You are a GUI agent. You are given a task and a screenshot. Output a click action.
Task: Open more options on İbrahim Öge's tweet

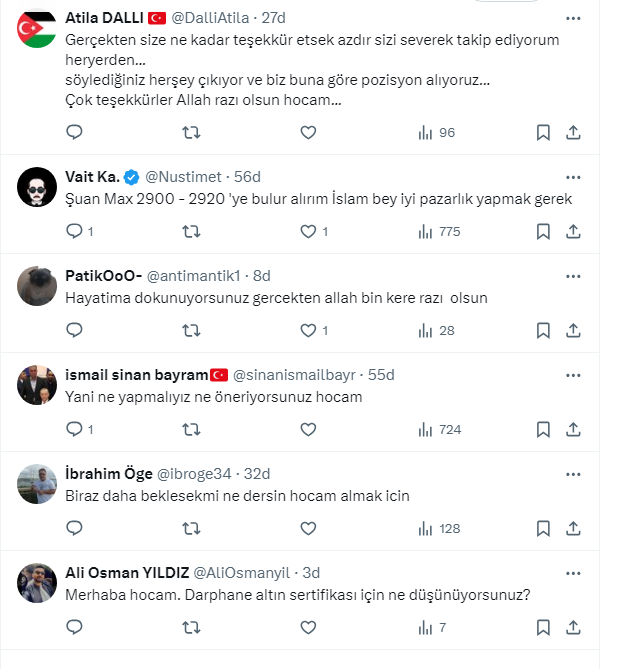pyautogui.click(x=572, y=473)
